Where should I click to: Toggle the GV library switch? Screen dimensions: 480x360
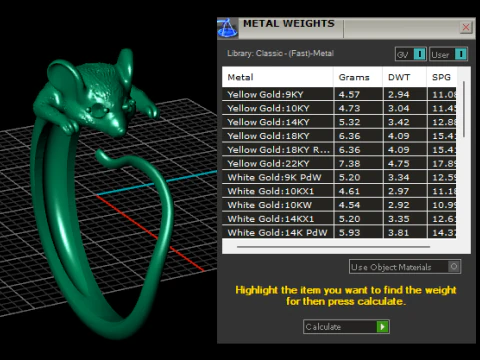click(x=410, y=54)
